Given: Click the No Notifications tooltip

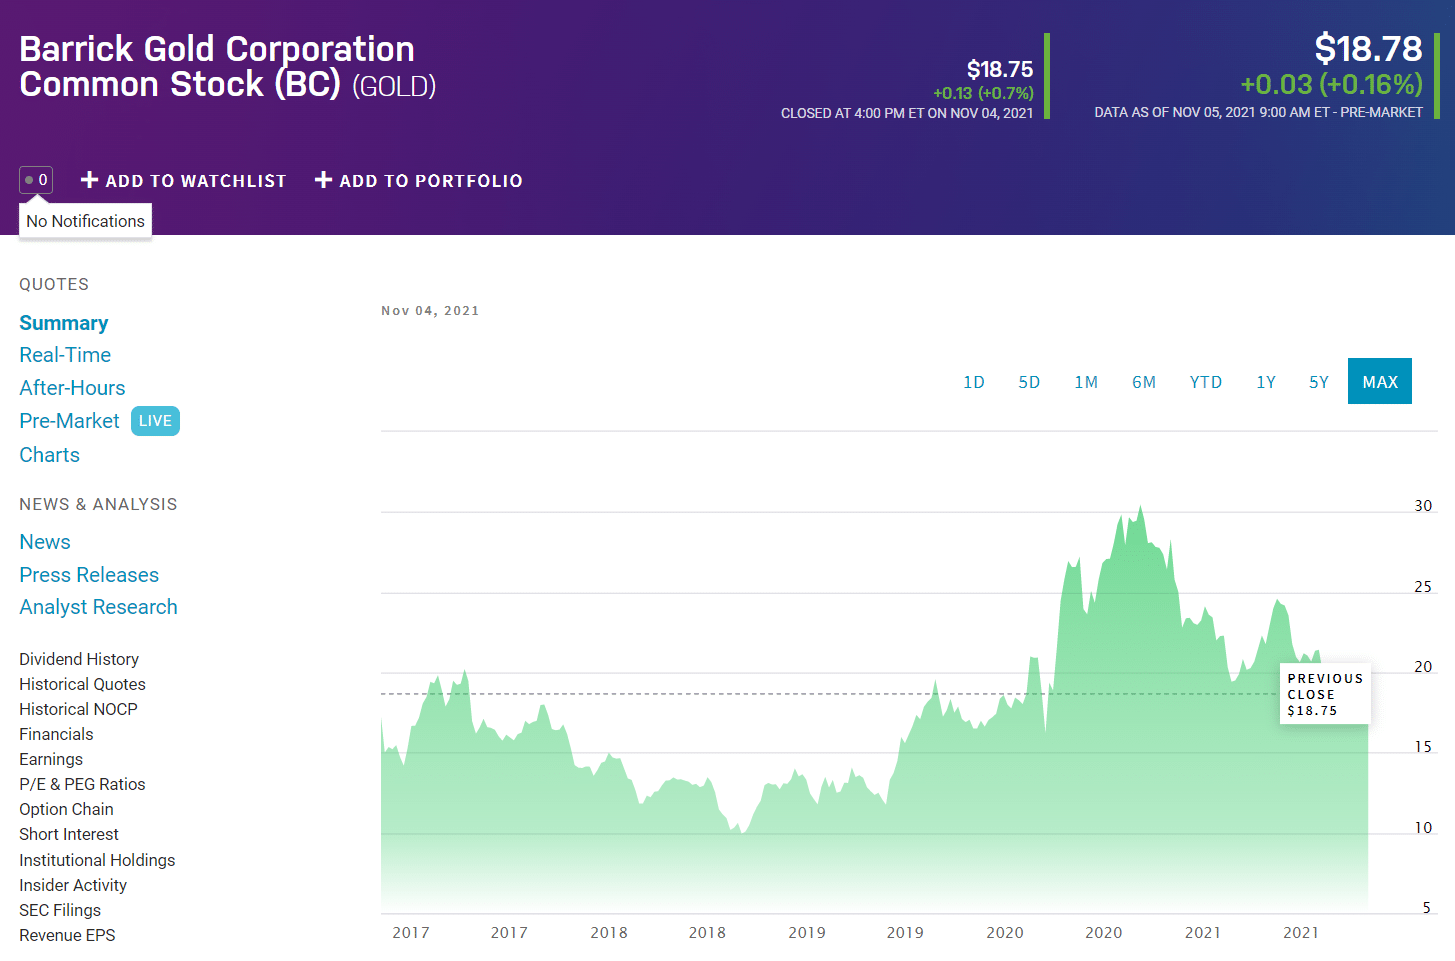Looking at the screenshot, I should pyautogui.click(x=85, y=221).
